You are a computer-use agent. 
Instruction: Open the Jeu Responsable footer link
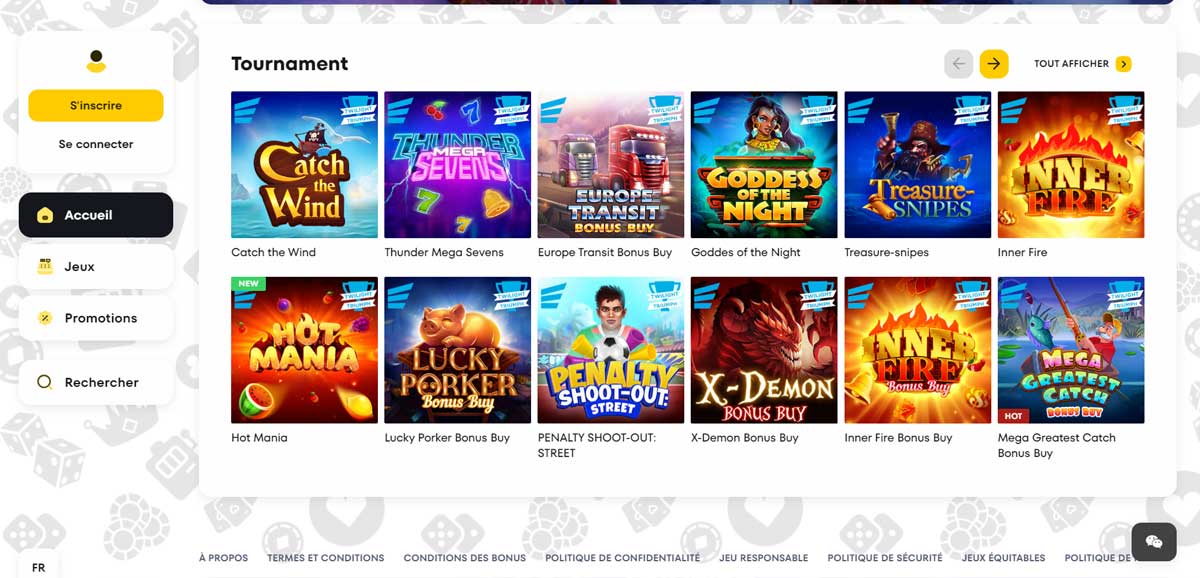pyautogui.click(x=764, y=558)
